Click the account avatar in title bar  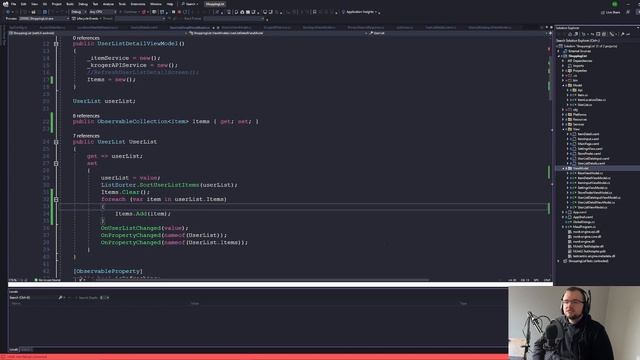coord(615,4)
